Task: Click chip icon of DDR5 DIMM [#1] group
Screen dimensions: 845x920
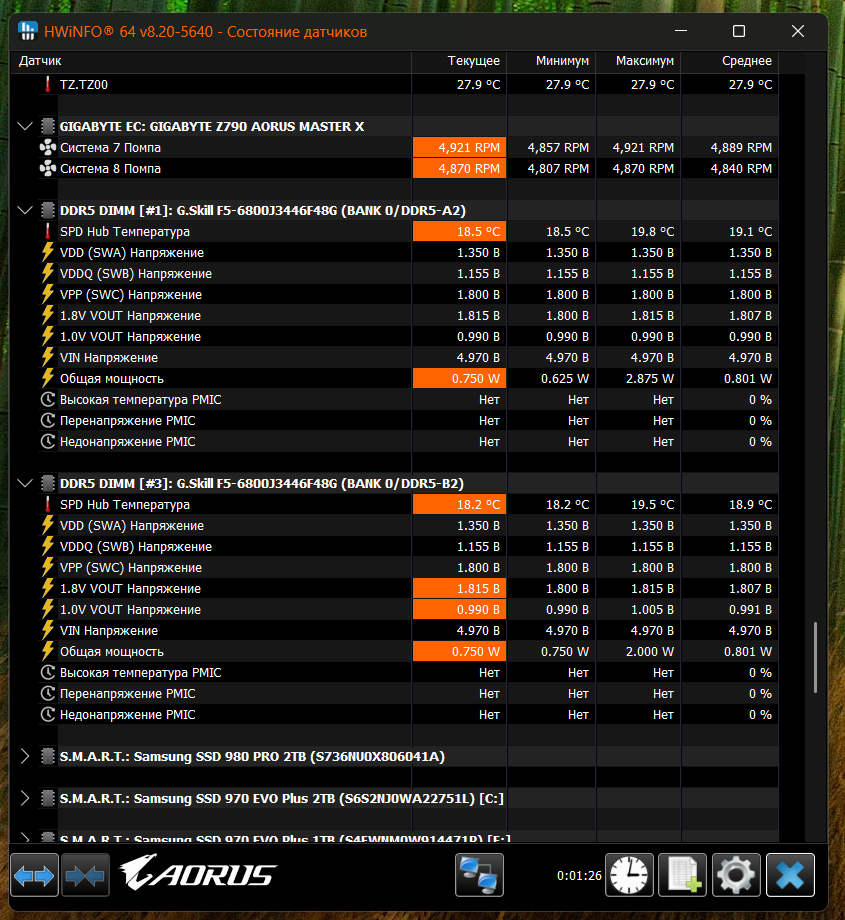Action: click(x=48, y=210)
